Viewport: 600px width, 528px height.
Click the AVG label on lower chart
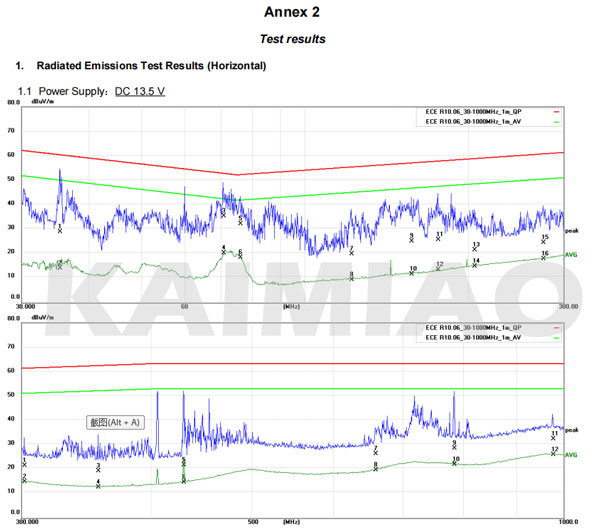(x=572, y=455)
